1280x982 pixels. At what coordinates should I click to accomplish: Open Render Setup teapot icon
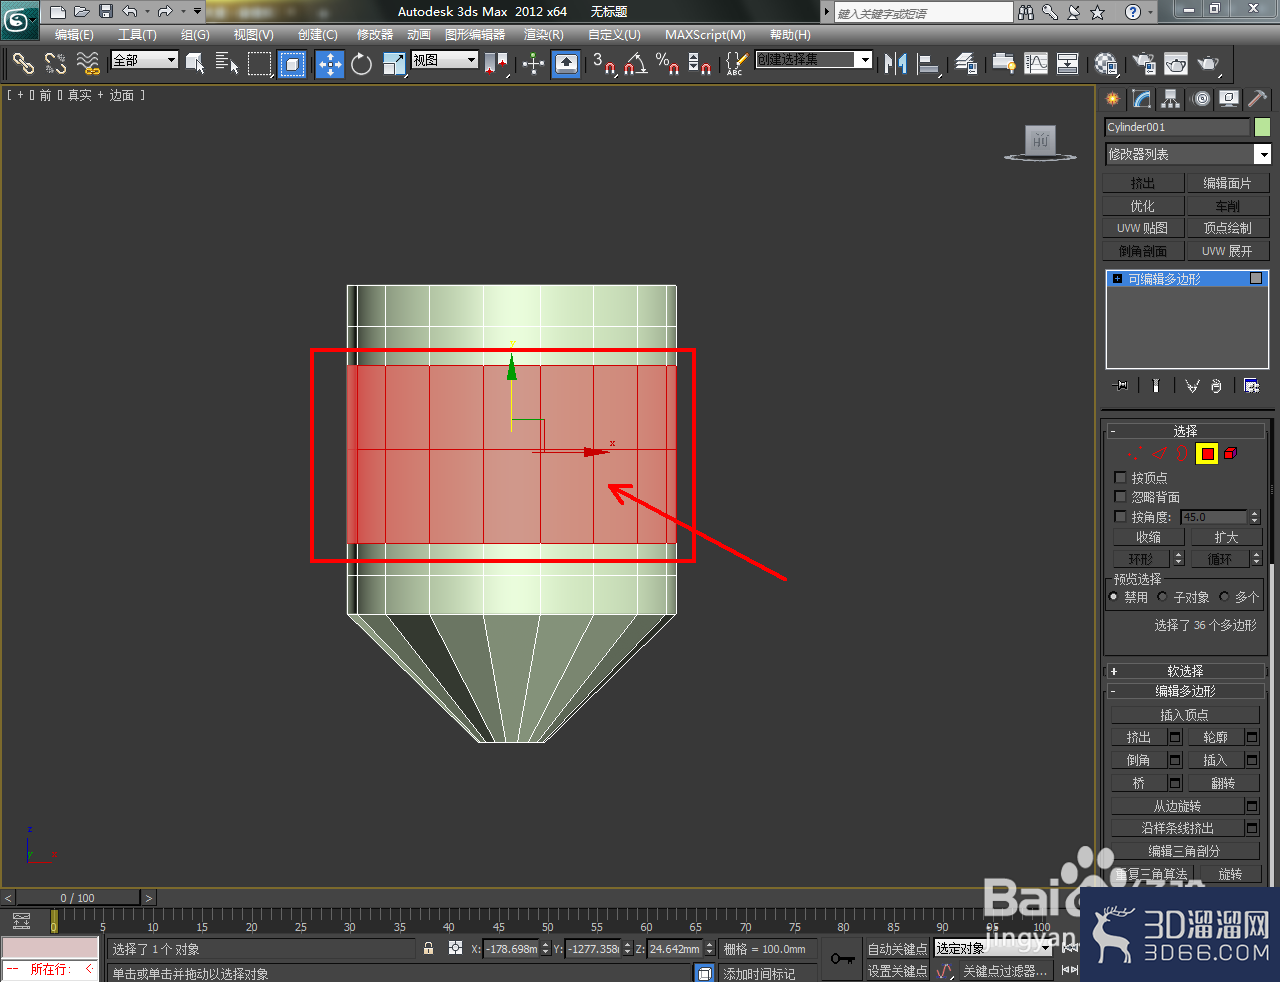pyautogui.click(x=1143, y=64)
